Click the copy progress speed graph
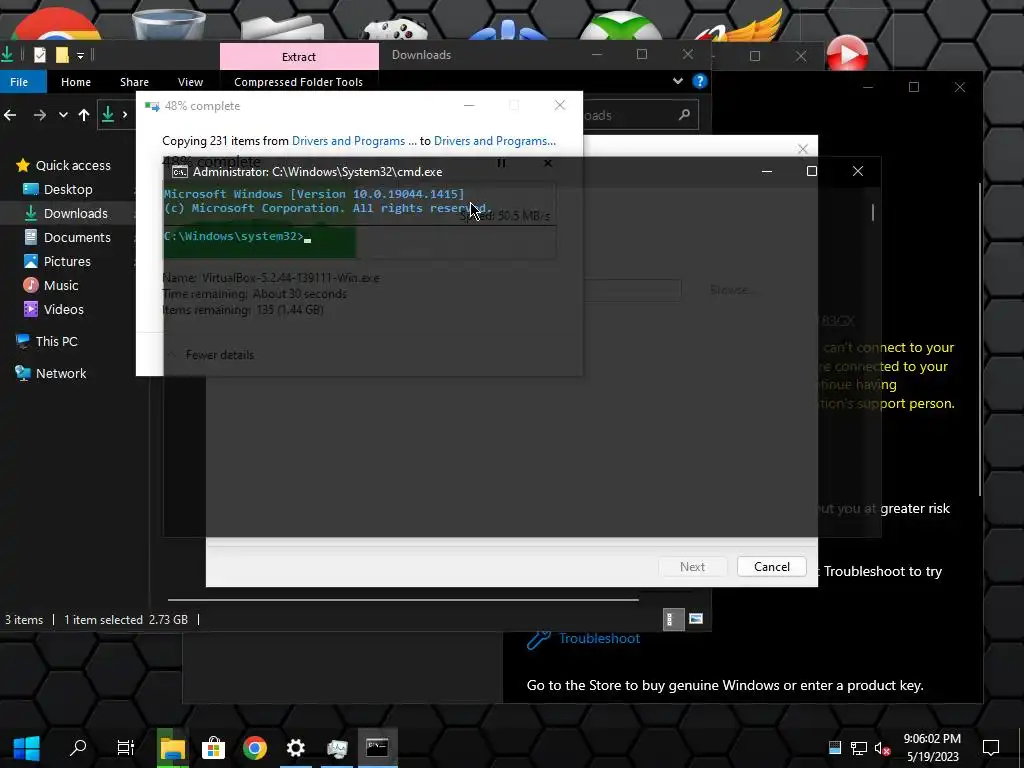The width and height of the screenshot is (1024, 768). click(x=359, y=222)
